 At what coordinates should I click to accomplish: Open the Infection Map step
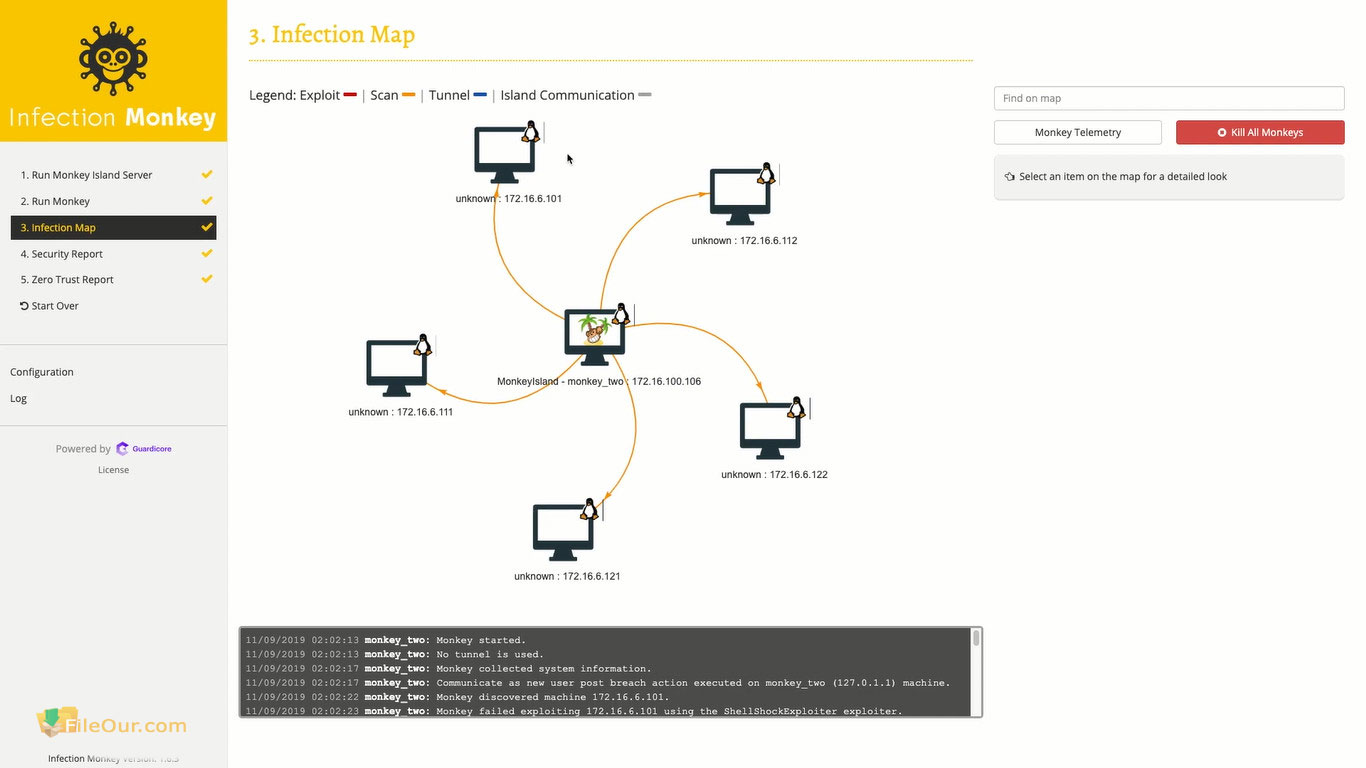[113, 227]
